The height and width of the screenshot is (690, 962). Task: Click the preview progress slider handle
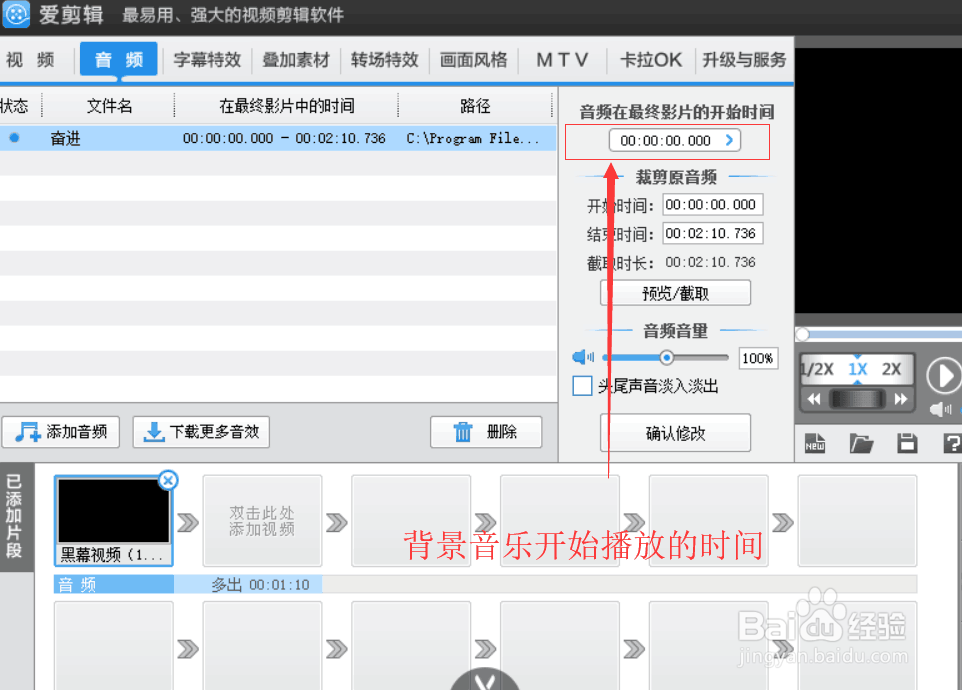tap(802, 334)
